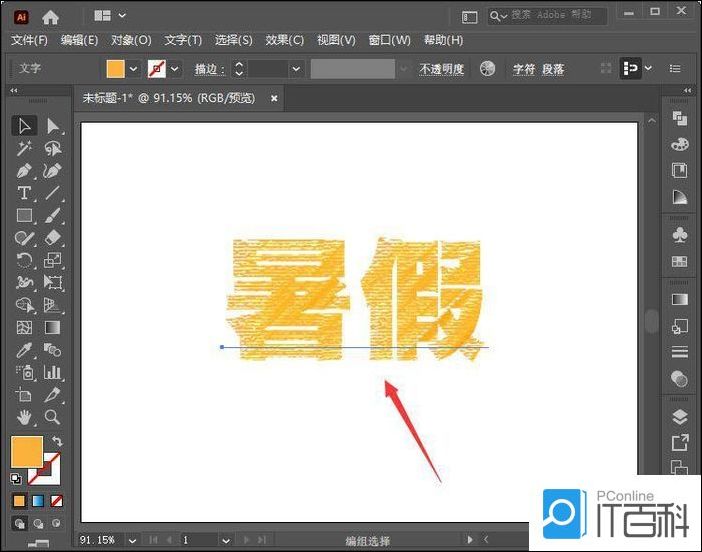This screenshot has height=552, width=702.
Task: Open the artboard number dropdown
Action: click(226, 540)
